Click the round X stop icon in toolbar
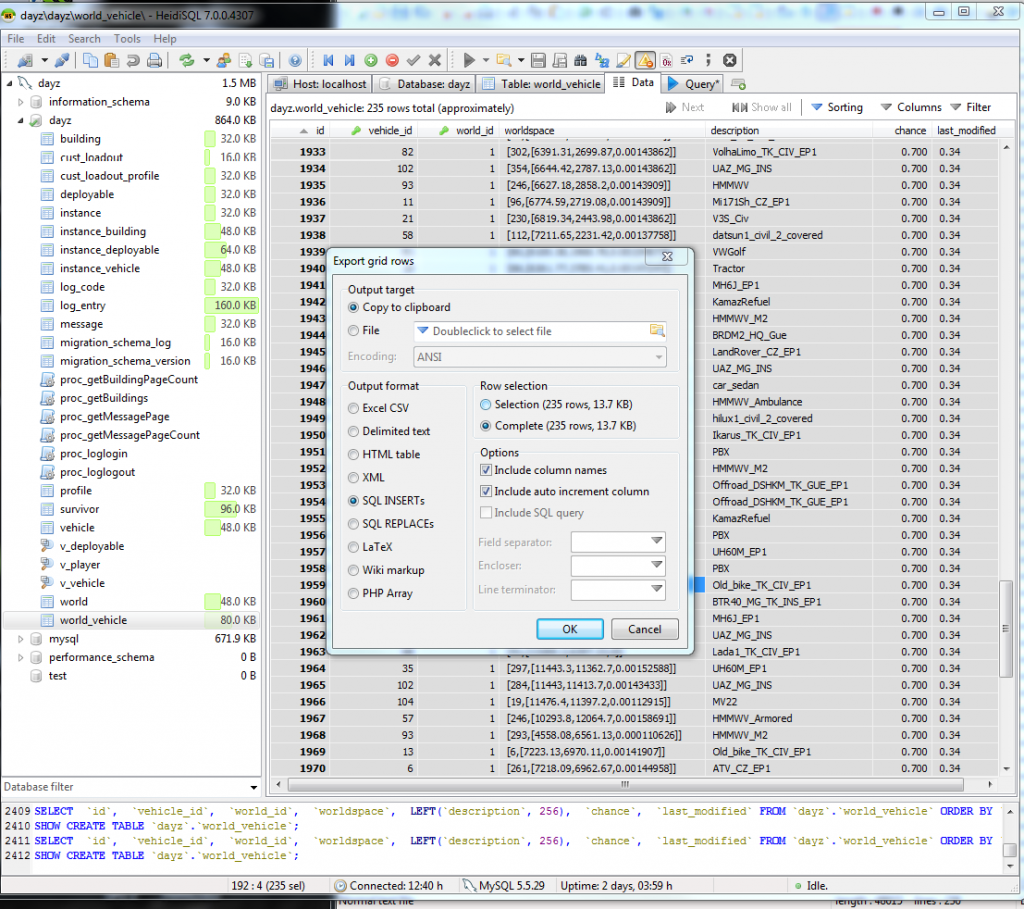The image size is (1024, 909). click(729, 61)
